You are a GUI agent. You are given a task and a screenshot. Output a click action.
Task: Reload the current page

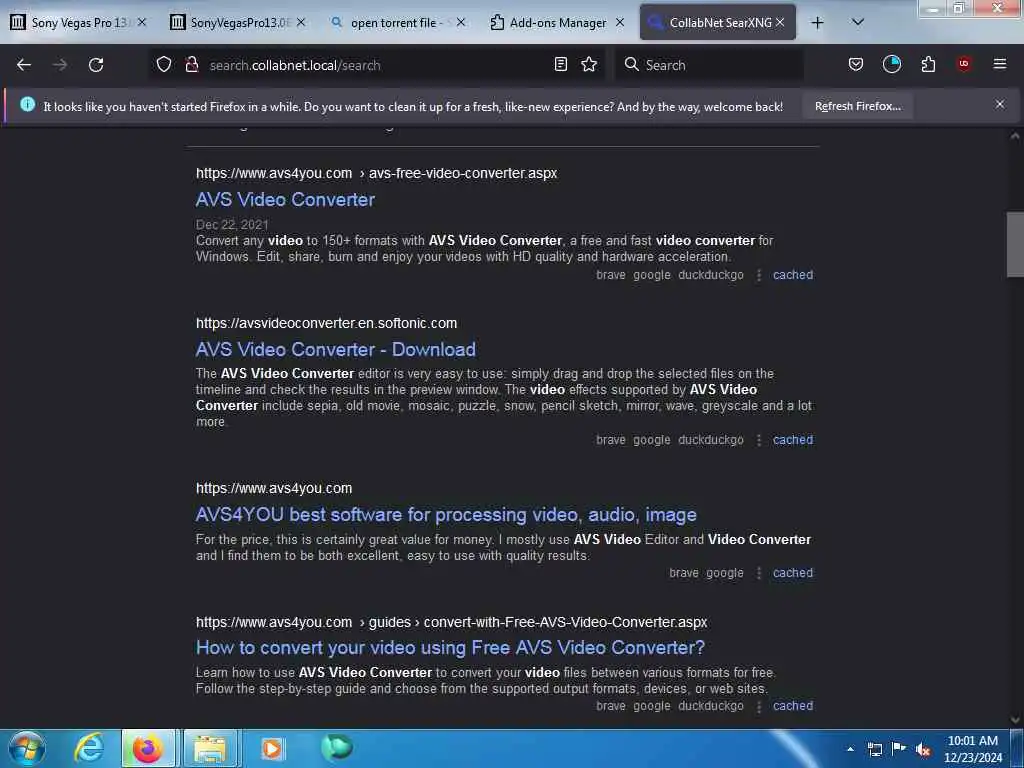coord(96,65)
